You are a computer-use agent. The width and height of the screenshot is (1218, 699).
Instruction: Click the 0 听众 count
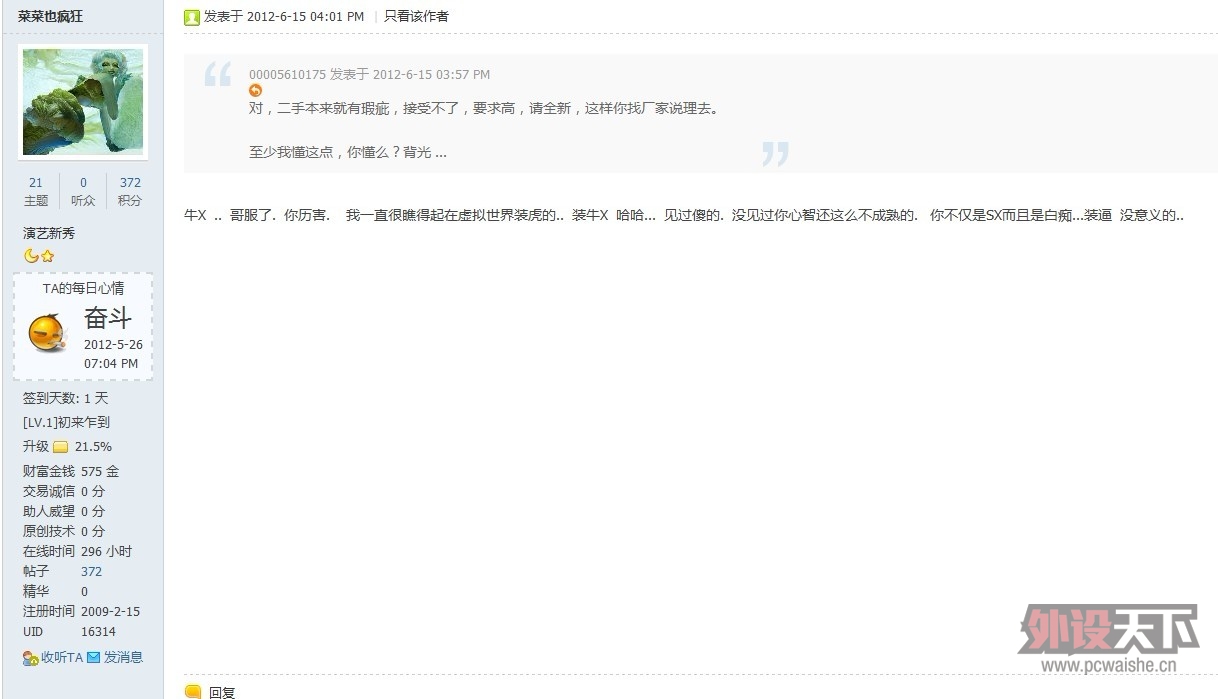[83, 191]
